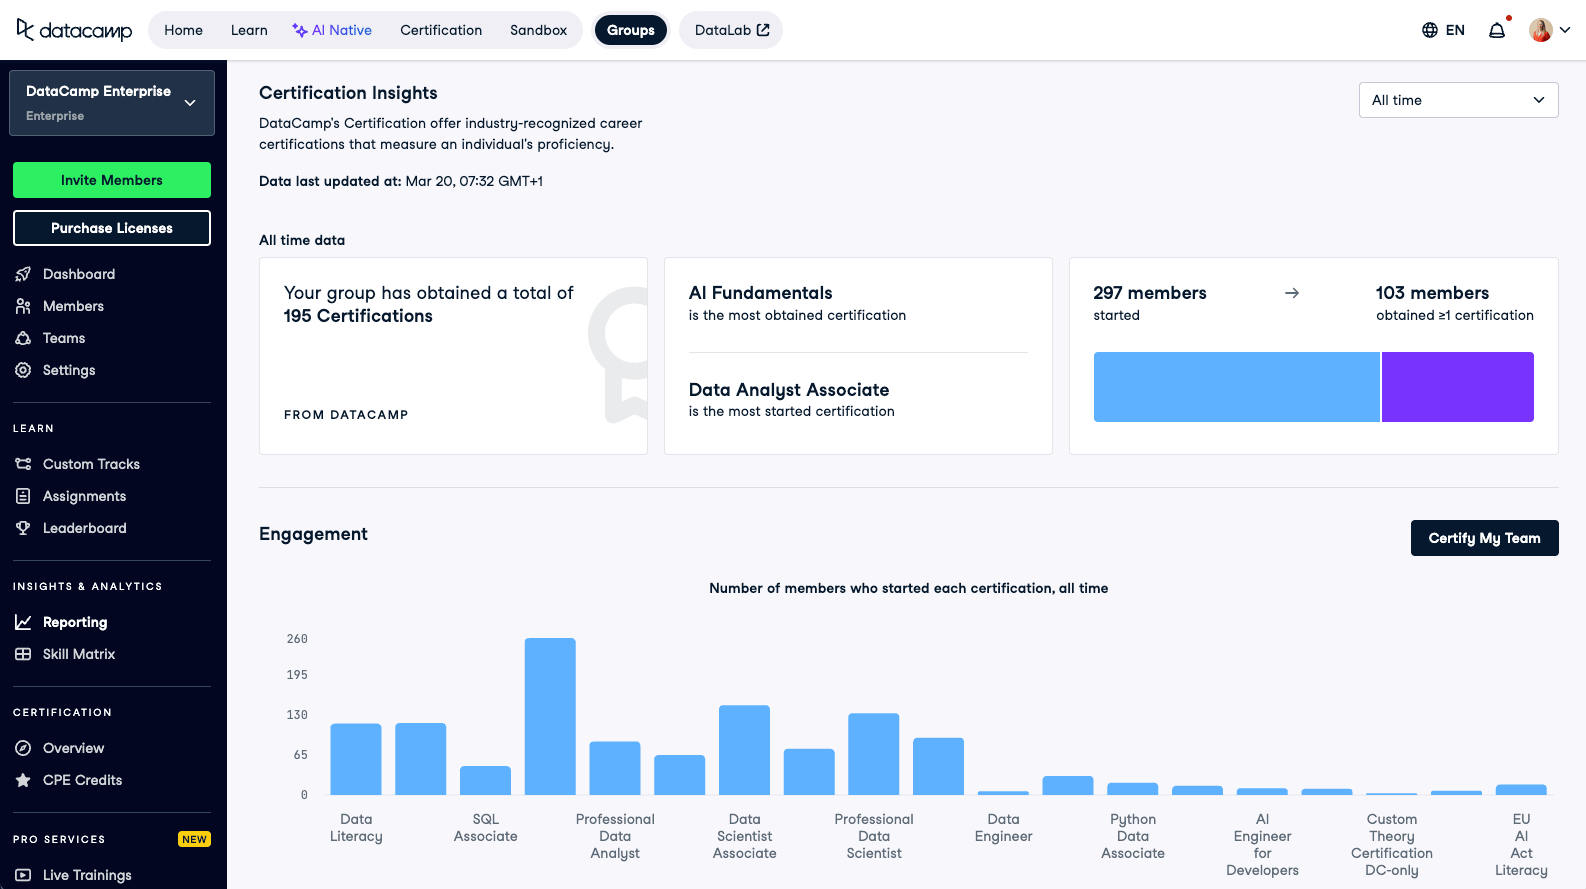Switch to the Certification tab
Viewport: 1586px width, 889px height.
point(441,30)
